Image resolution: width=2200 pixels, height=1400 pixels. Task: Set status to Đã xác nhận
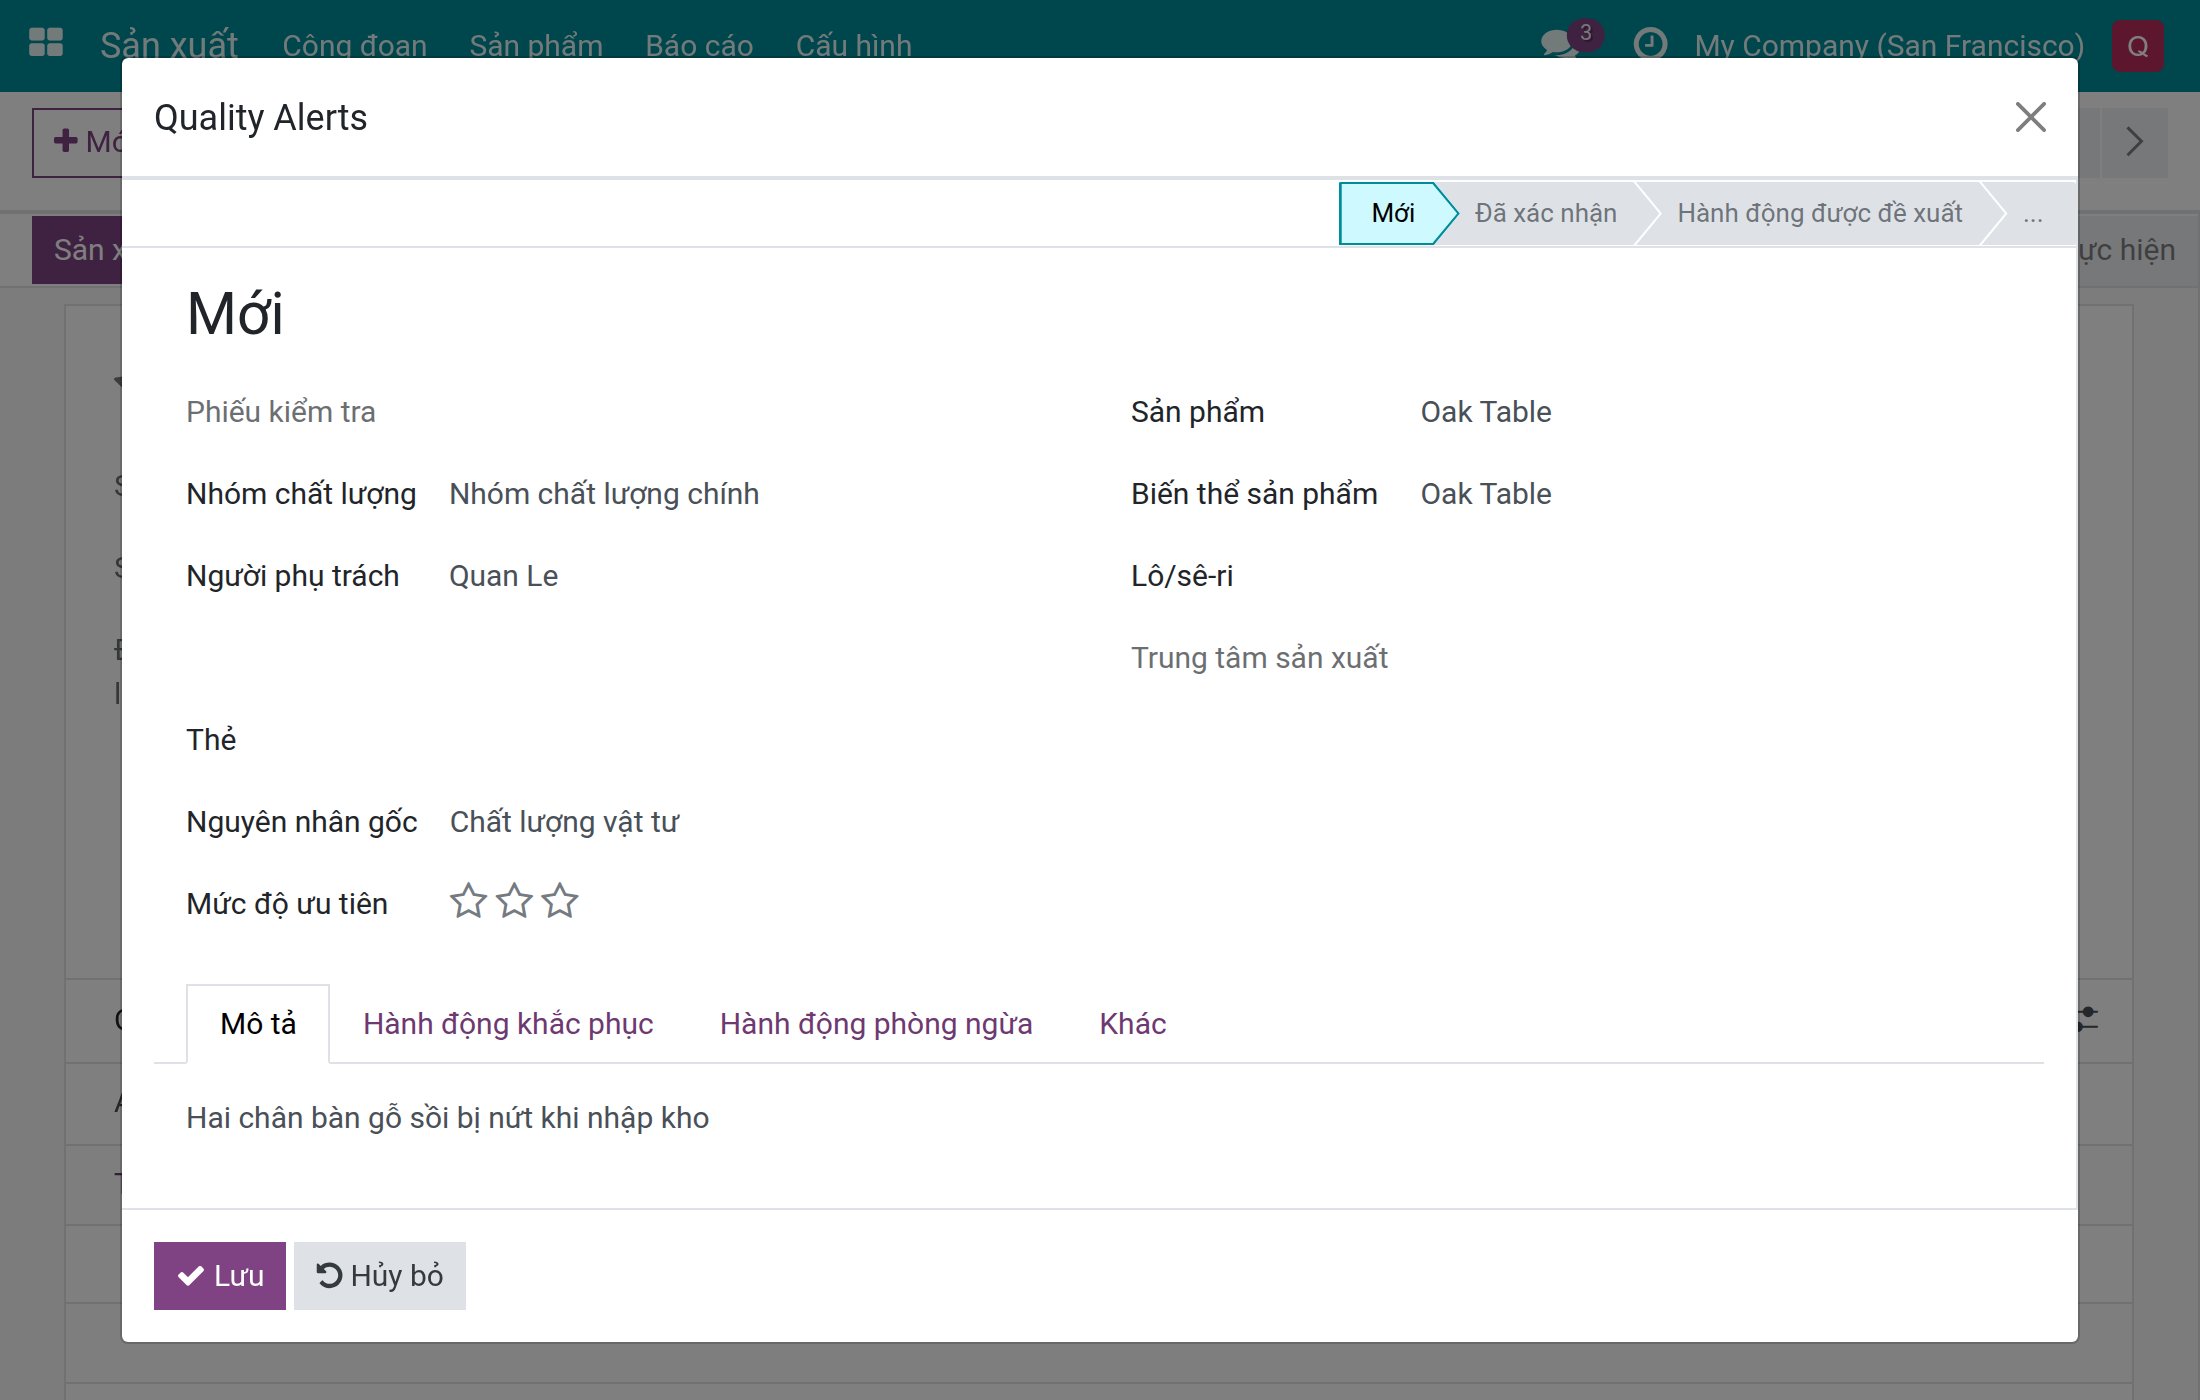(1545, 214)
